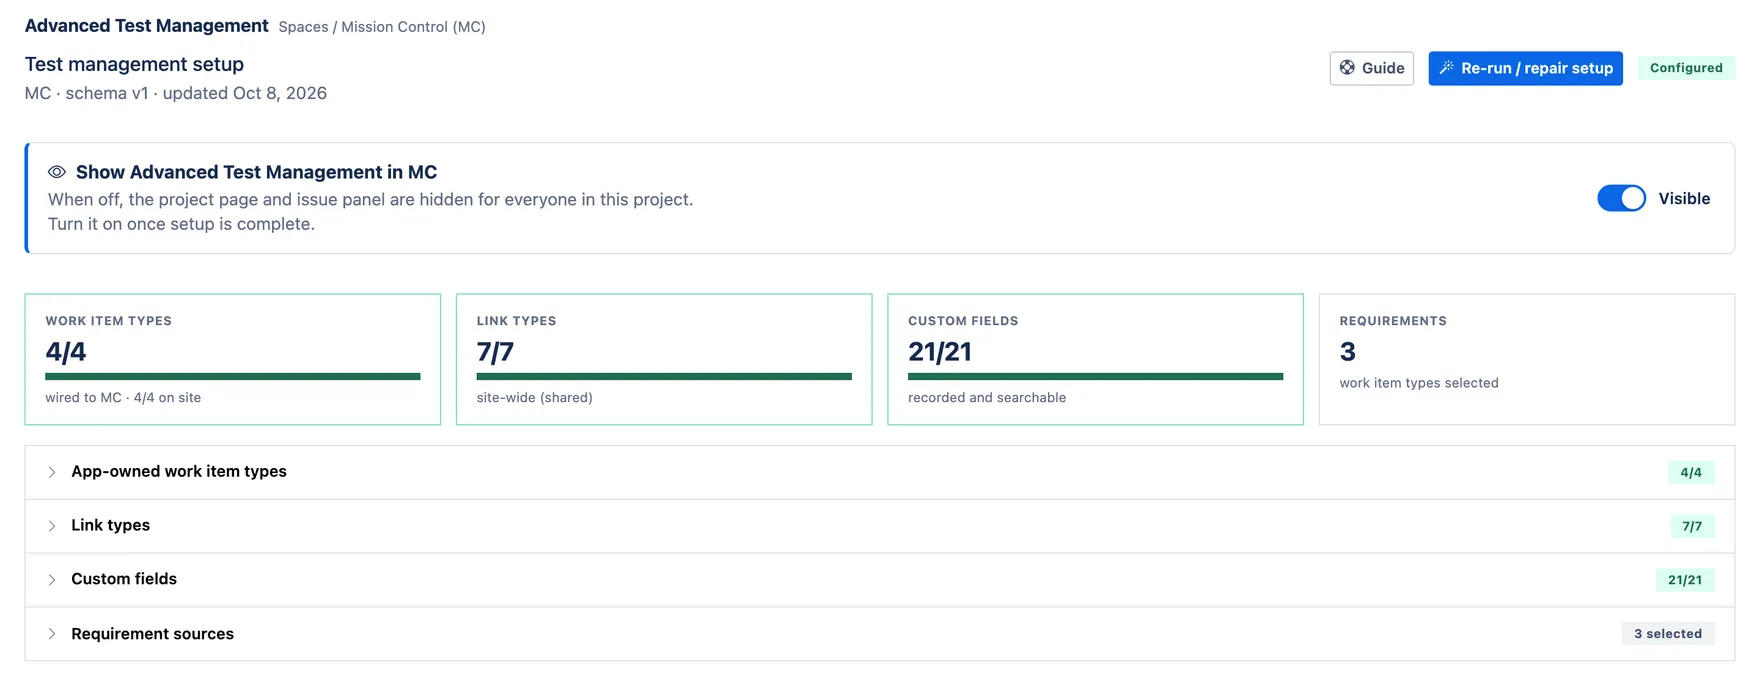Click the large 4/4 value in Work Item Types card

tap(66, 352)
